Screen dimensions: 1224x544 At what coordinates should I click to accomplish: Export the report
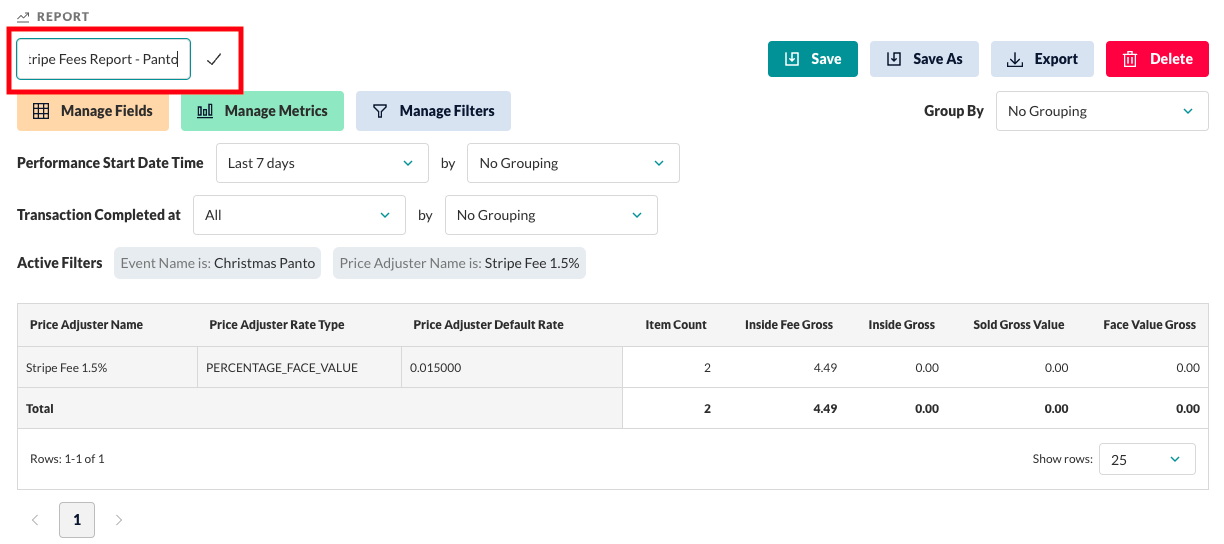click(1042, 59)
